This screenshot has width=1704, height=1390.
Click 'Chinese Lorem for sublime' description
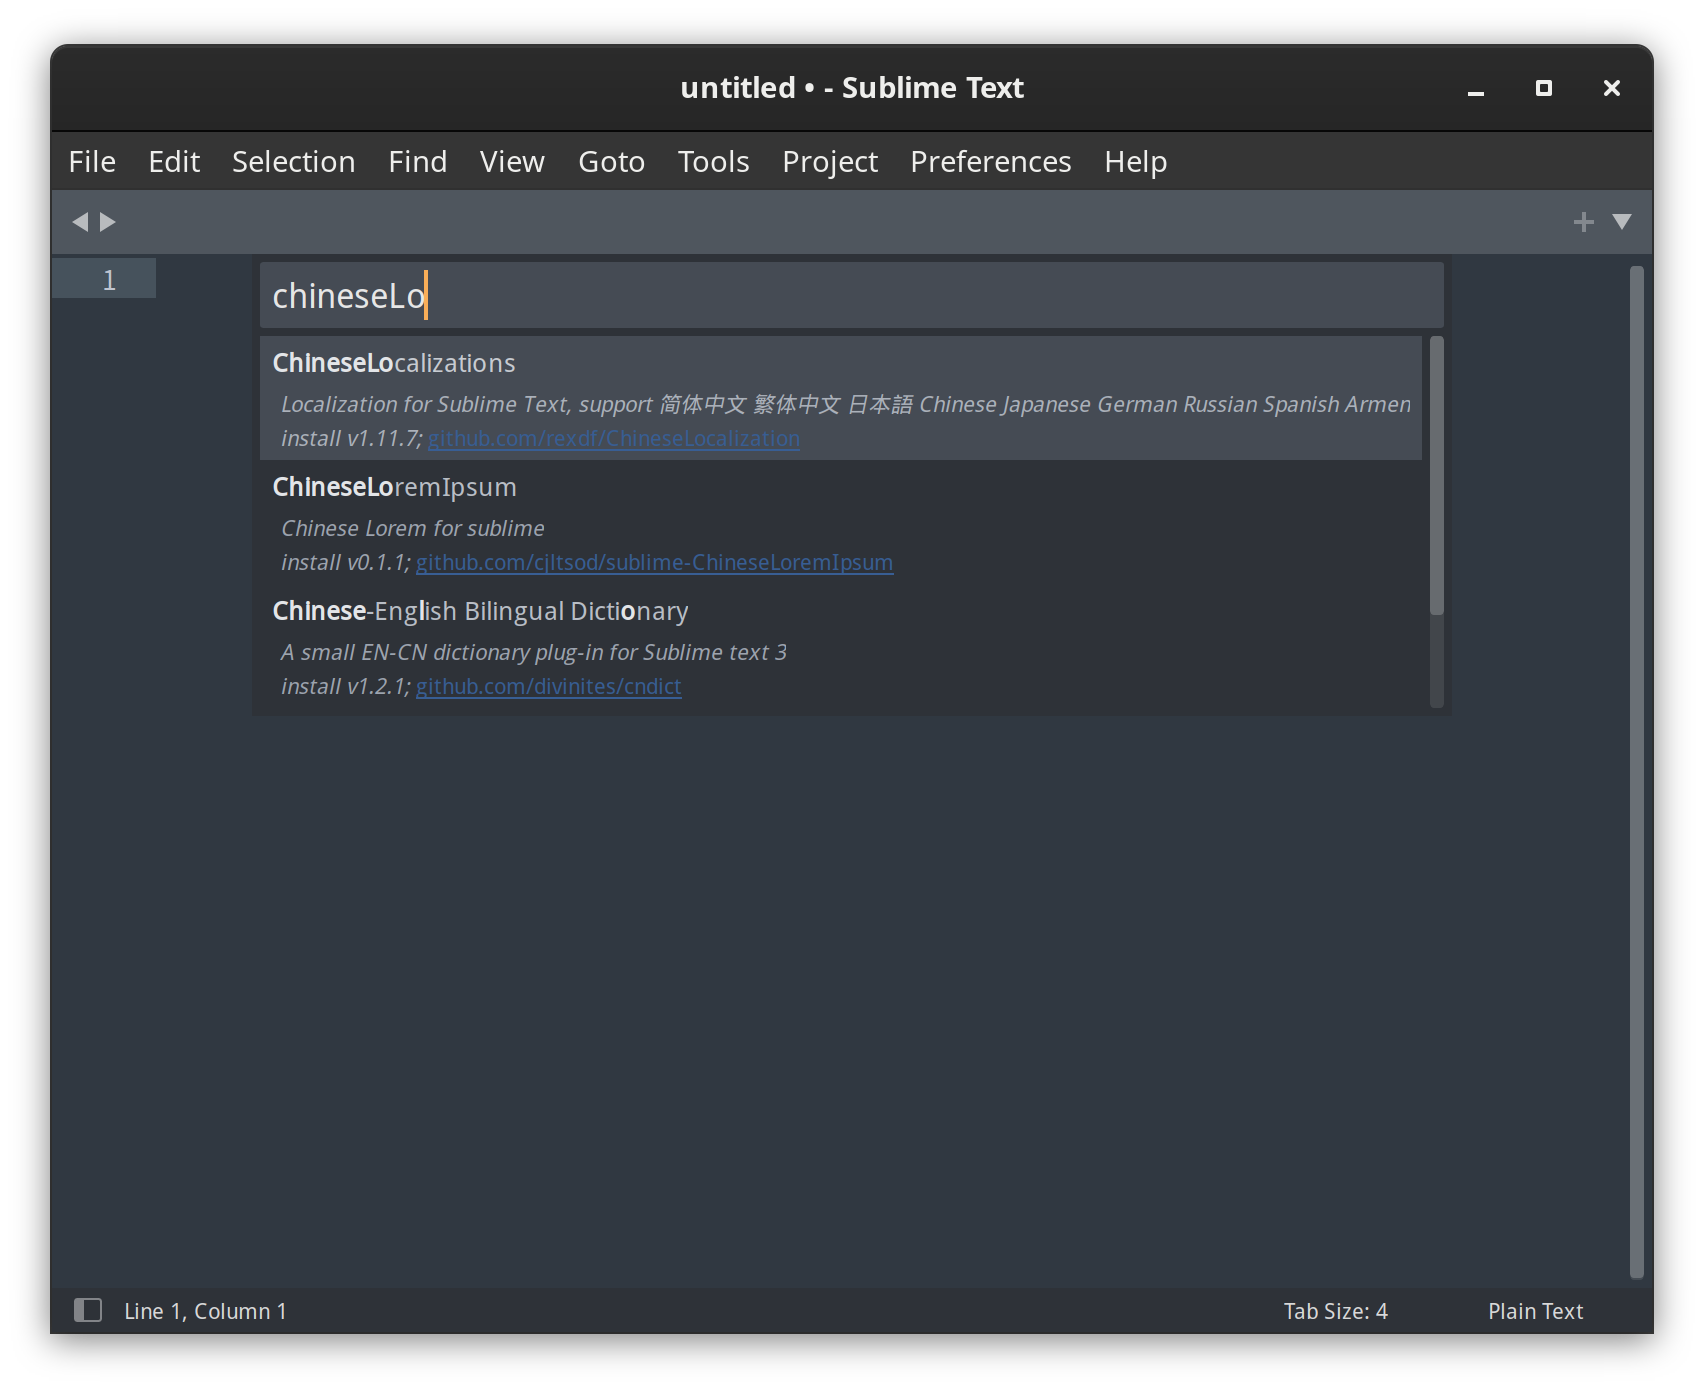tap(413, 528)
